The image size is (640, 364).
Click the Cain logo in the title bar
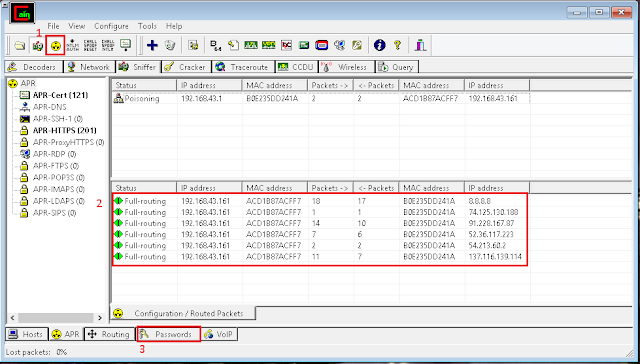[x=22, y=13]
